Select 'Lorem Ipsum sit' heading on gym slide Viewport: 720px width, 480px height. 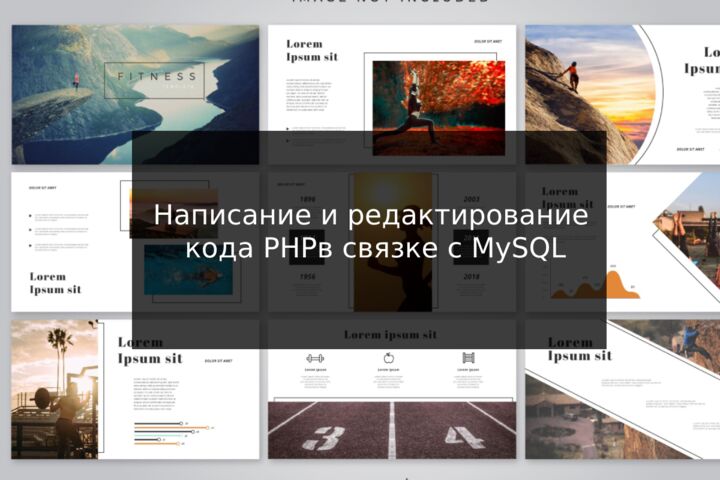pos(150,350)
